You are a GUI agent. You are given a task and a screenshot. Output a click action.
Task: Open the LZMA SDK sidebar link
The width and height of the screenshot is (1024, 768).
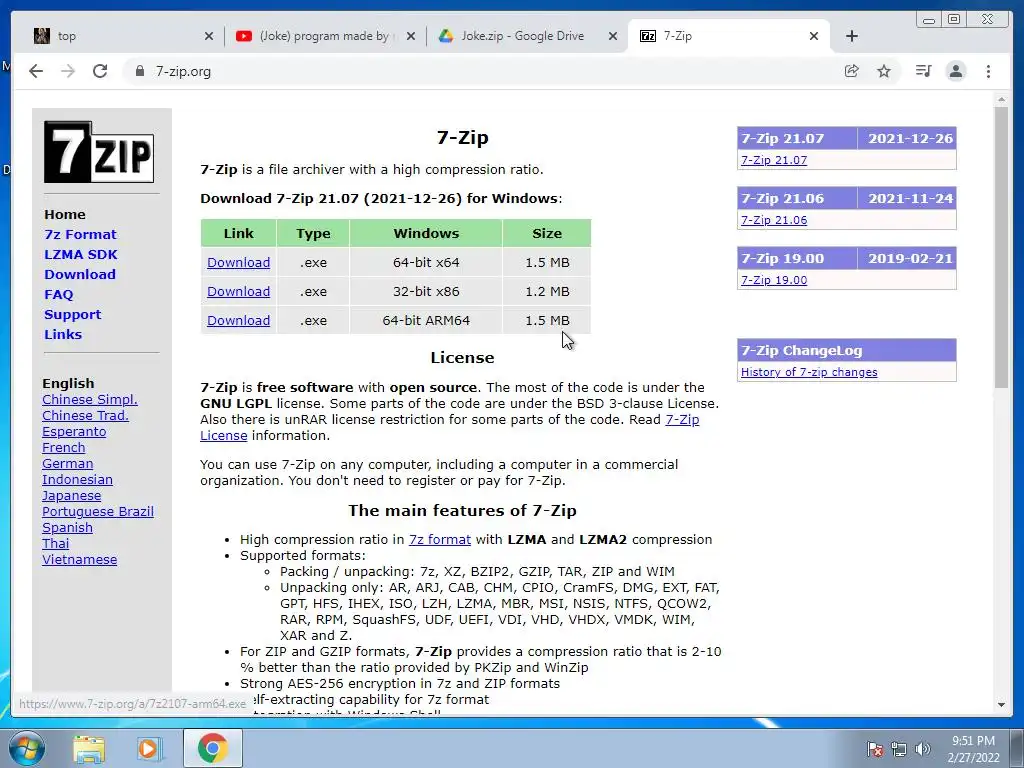pos(81,255)
